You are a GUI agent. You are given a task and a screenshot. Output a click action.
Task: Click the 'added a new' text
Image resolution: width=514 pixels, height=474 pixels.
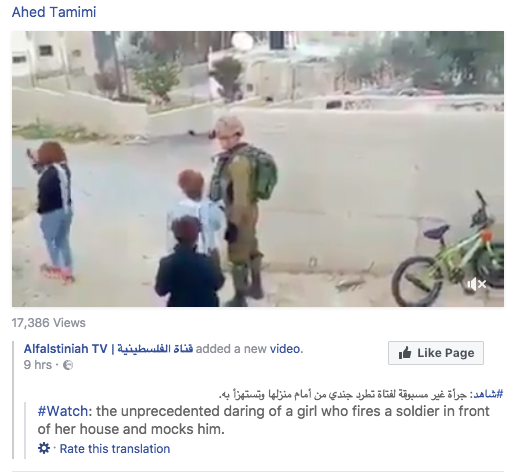pyautogui.click(x=231, y=349)
